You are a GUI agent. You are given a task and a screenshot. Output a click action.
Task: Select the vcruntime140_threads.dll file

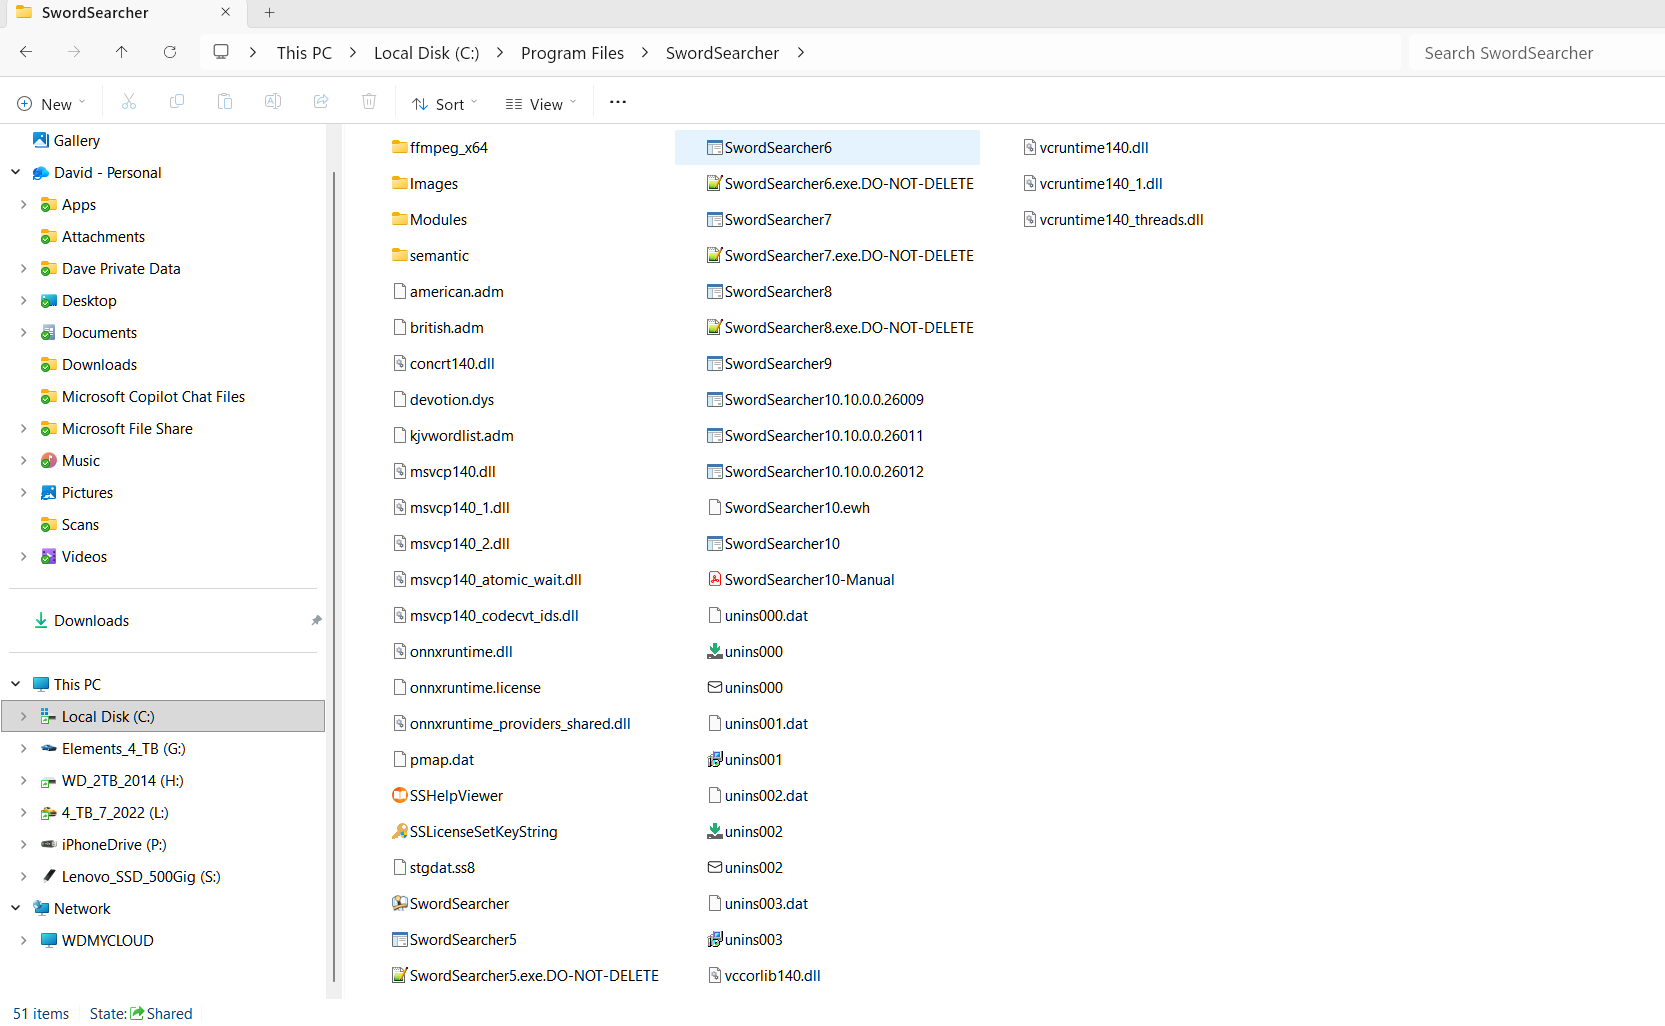pyautogui.click(x=1121, y=219)
